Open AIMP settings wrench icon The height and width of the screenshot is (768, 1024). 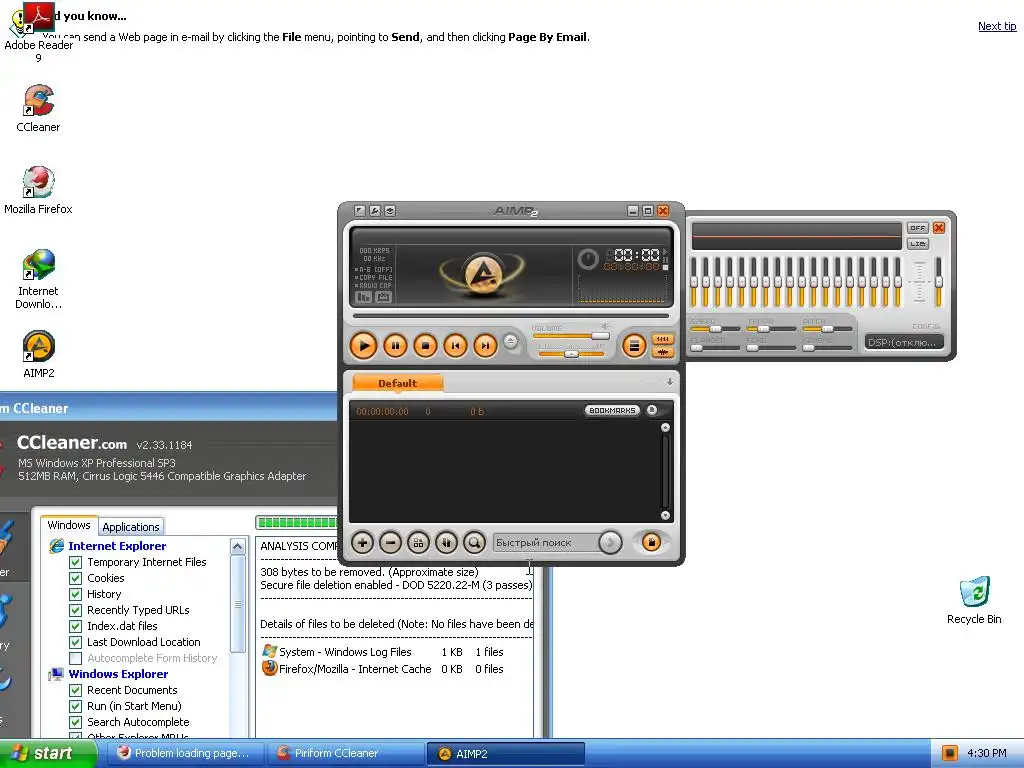375,211
